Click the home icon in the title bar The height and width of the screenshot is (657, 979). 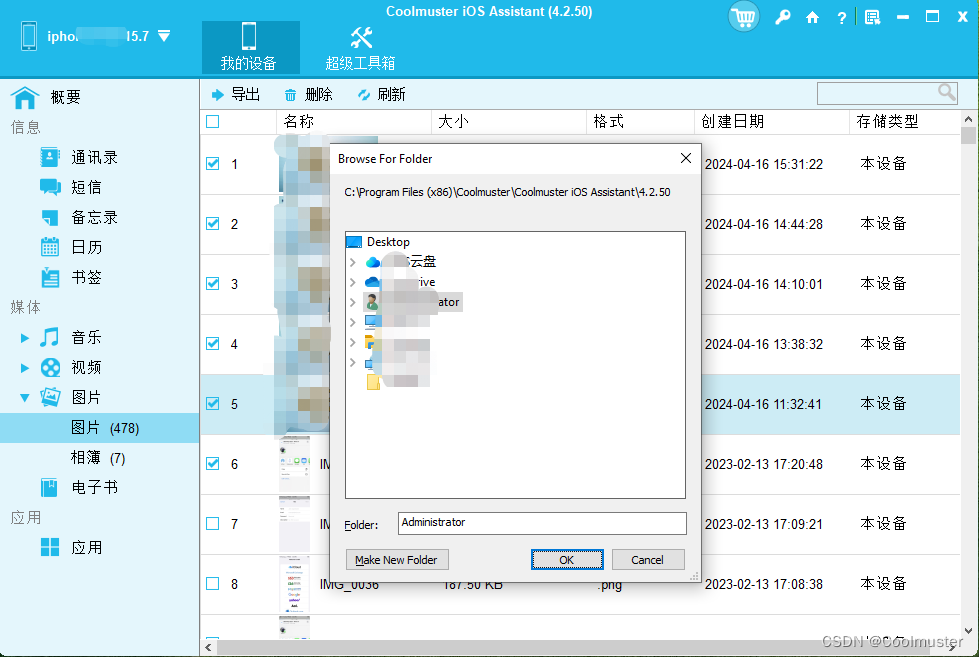click(x=813, y=17)
